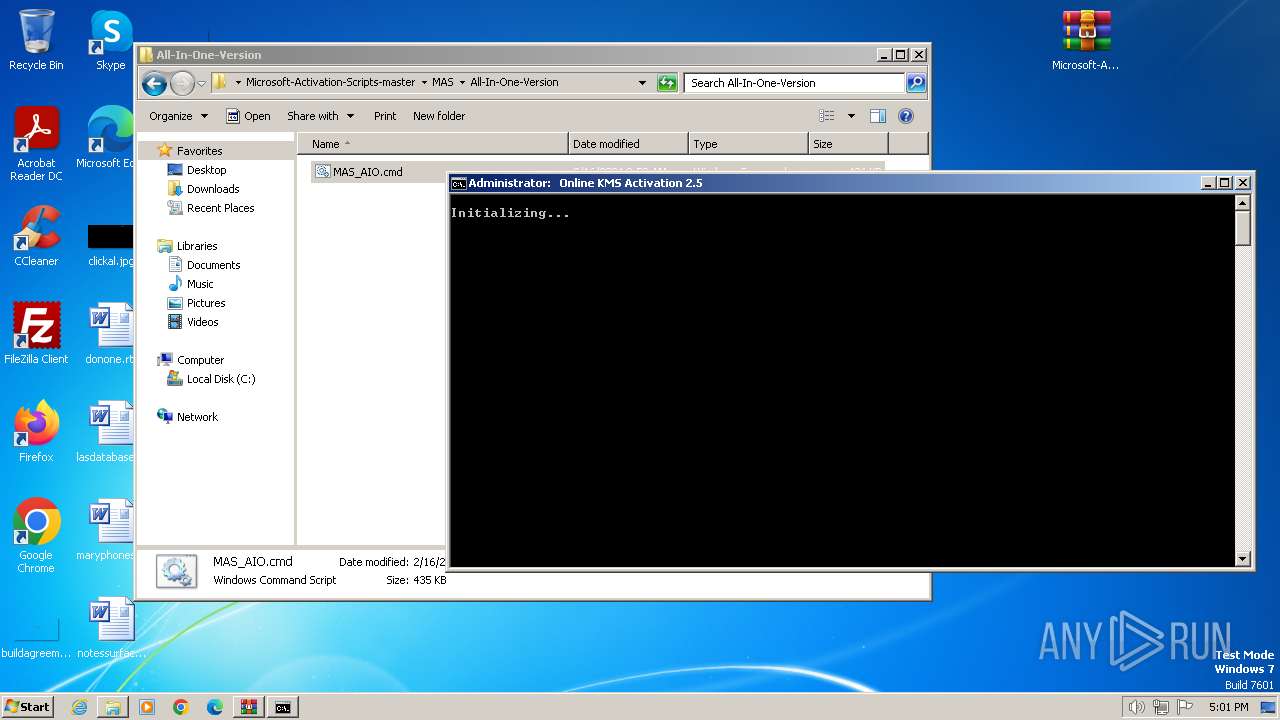The width and height of the screenshot is (1280, 720).
Task: Click the All-In-One-Version breadcrumb in address bar
Action: (514, 83)
